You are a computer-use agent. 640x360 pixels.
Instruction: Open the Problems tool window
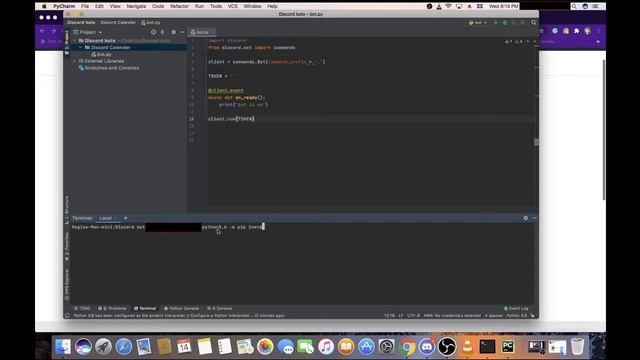coord(112,309)
